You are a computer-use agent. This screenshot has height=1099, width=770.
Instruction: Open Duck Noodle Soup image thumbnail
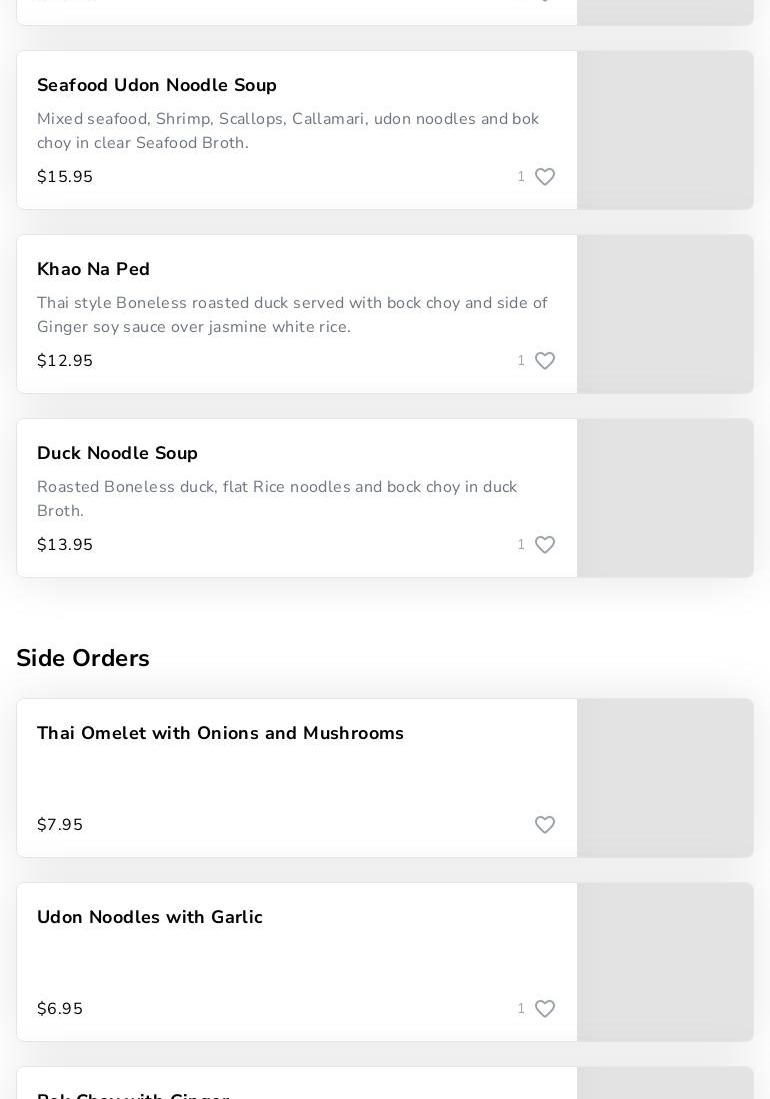point(665,498)
